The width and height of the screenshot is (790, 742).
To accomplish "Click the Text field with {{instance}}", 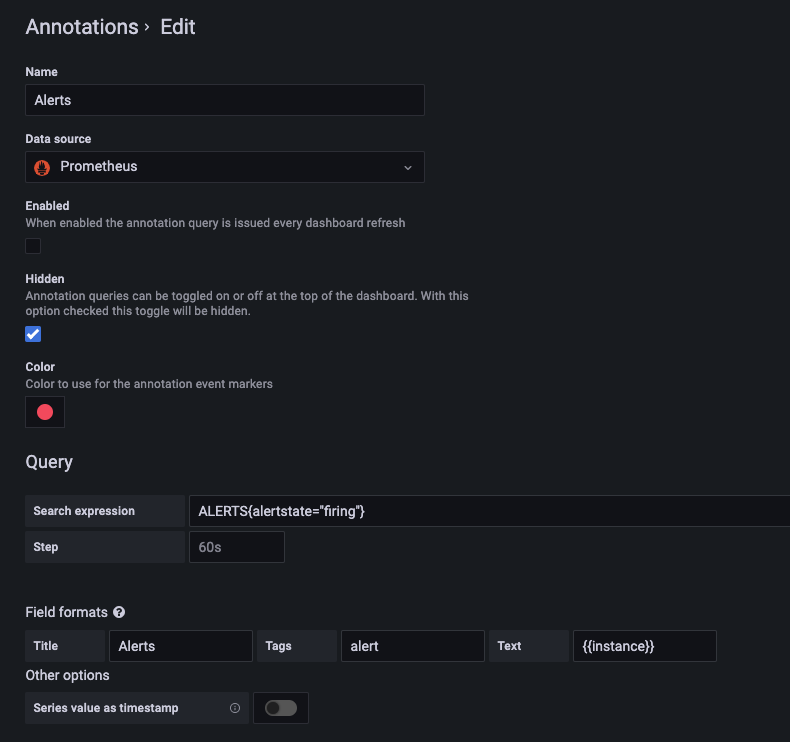I will pyautogui.click(x=644, y=646).
